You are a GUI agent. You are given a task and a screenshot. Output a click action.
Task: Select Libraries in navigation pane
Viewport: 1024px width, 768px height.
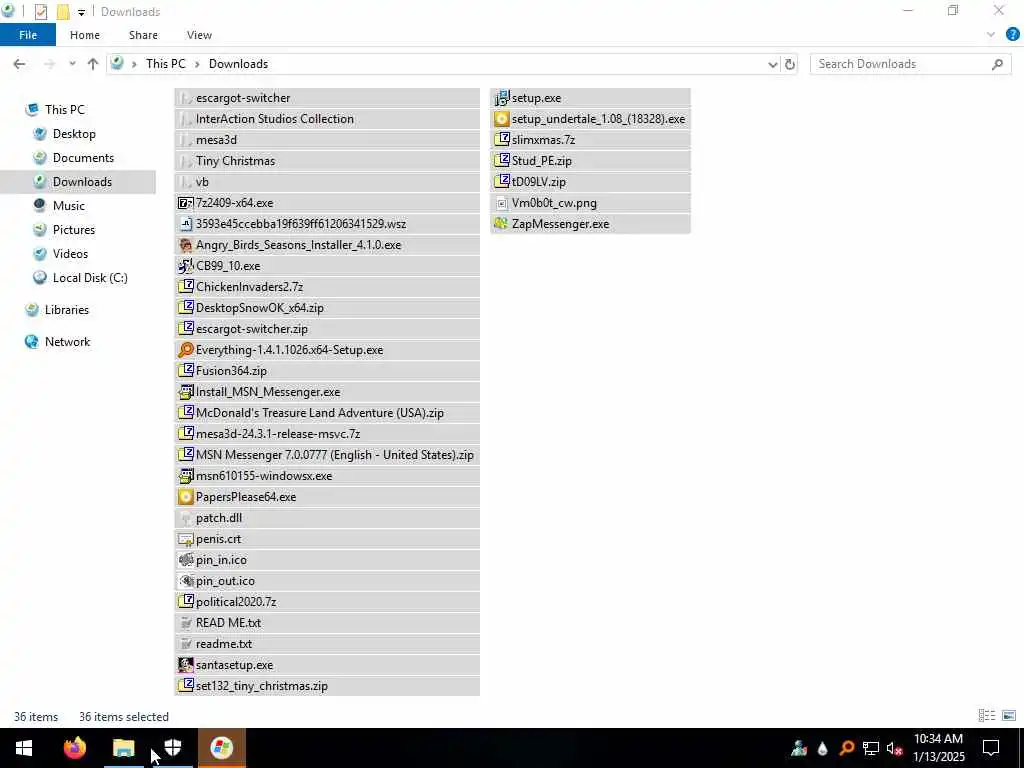67,310
